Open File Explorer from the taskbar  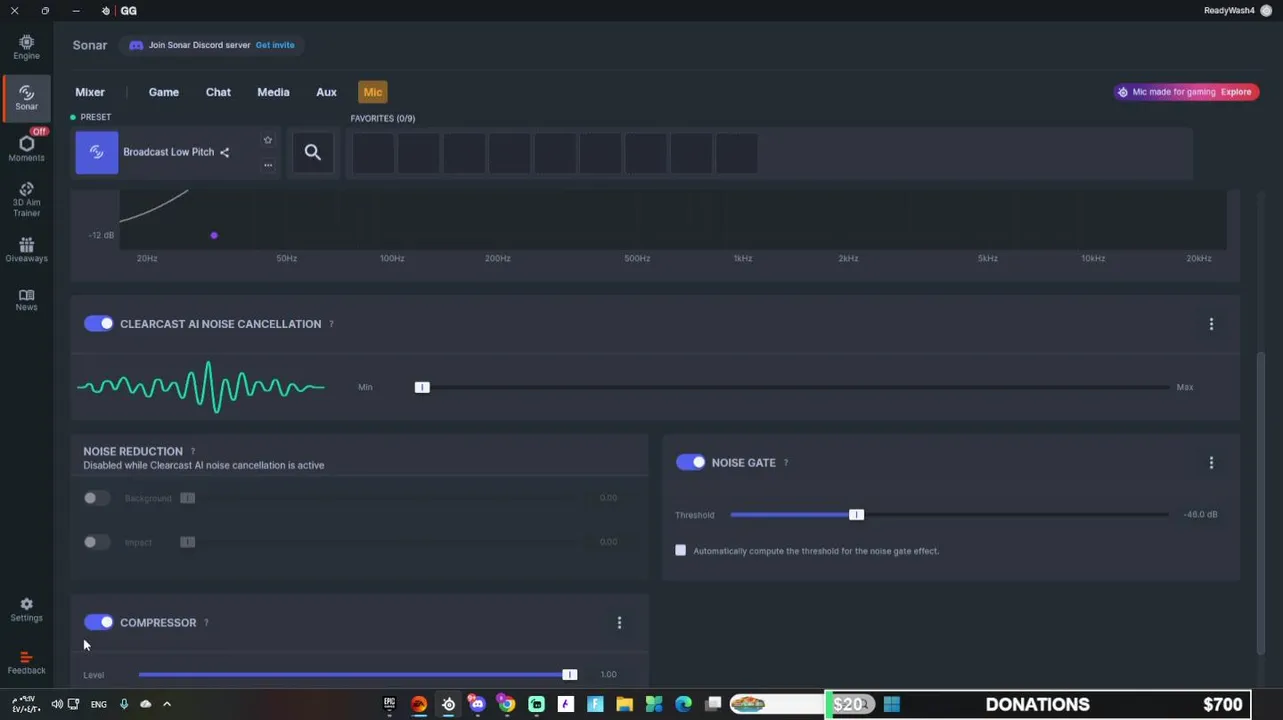[624, 704]
